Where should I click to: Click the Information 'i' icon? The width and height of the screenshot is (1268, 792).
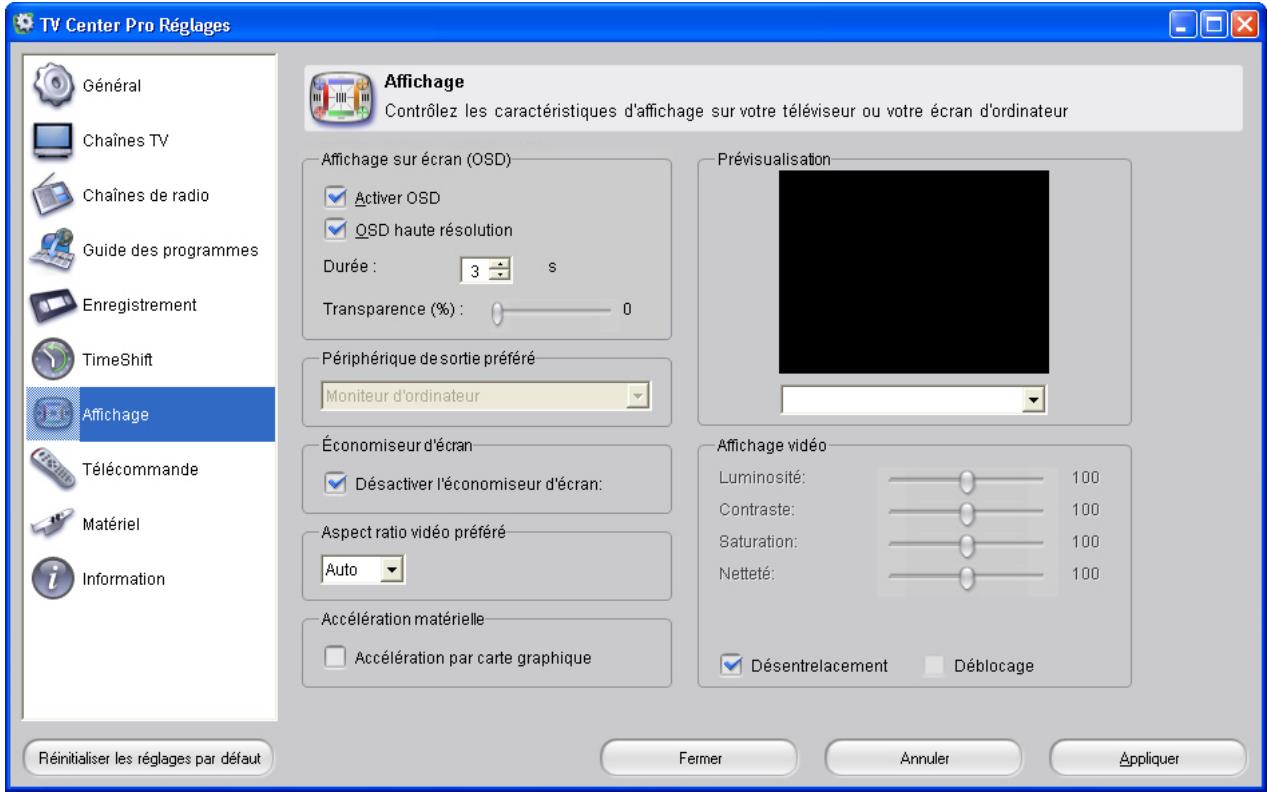52,578
